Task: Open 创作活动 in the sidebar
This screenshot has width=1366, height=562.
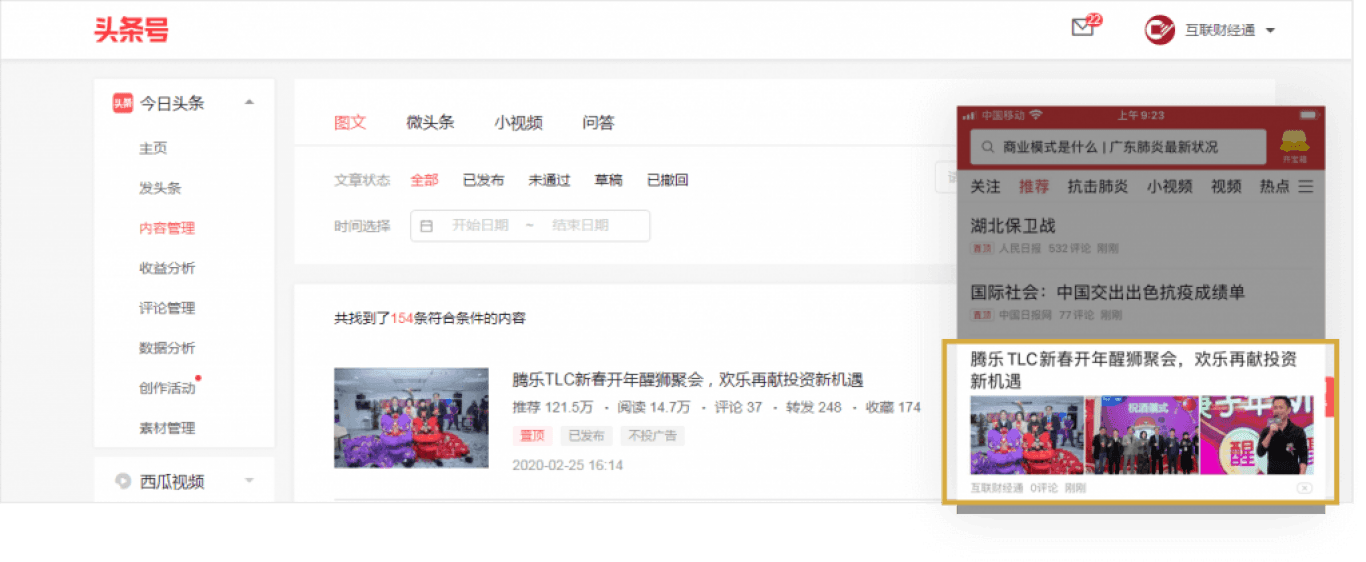Action: pos(167,388)
